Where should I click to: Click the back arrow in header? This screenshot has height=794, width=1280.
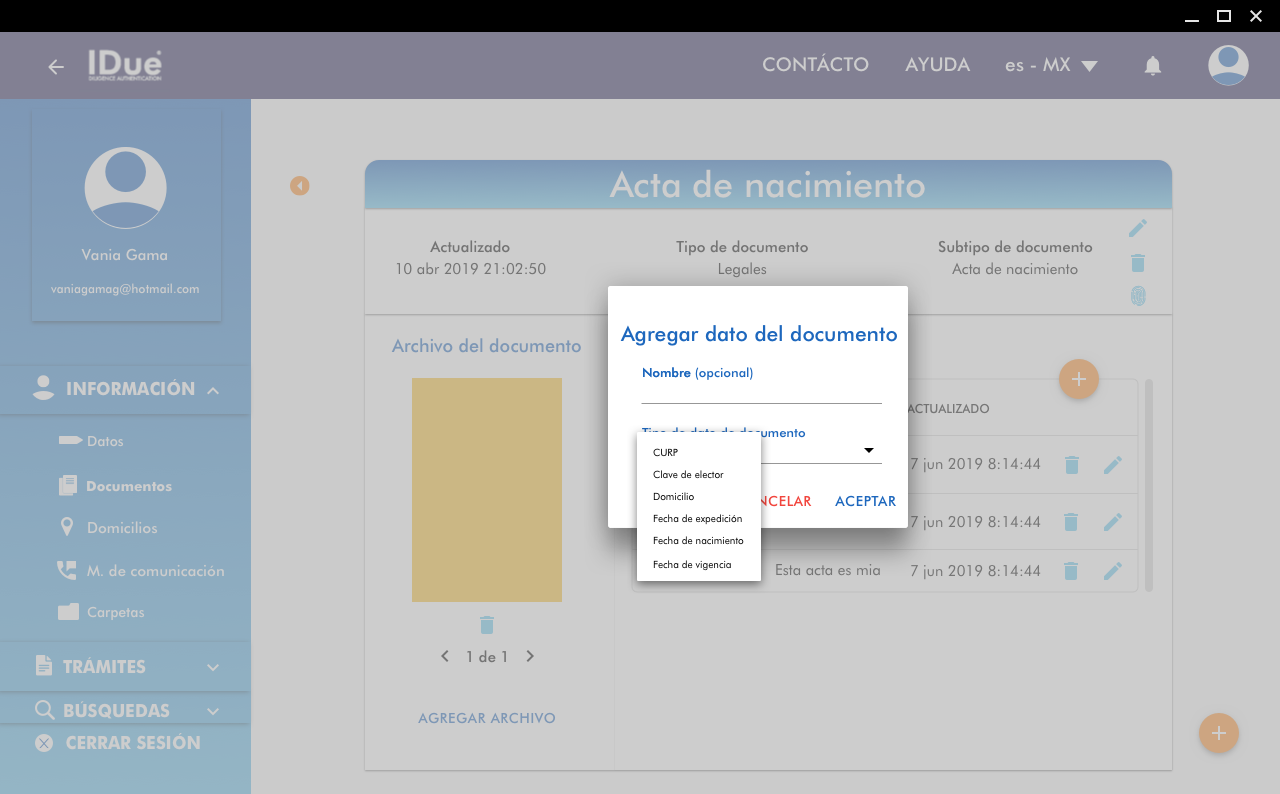tap(56, 67)
